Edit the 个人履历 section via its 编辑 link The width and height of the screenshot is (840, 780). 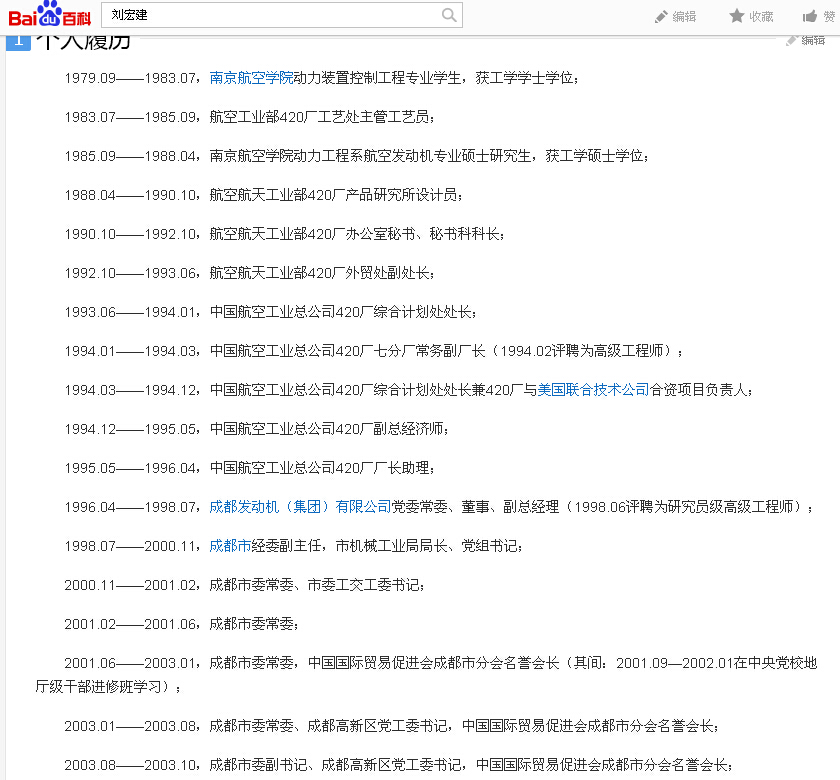coord(806,40)
